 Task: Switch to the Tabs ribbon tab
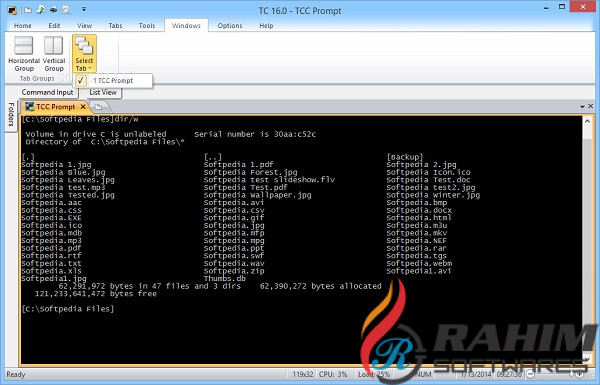point(115,26)
